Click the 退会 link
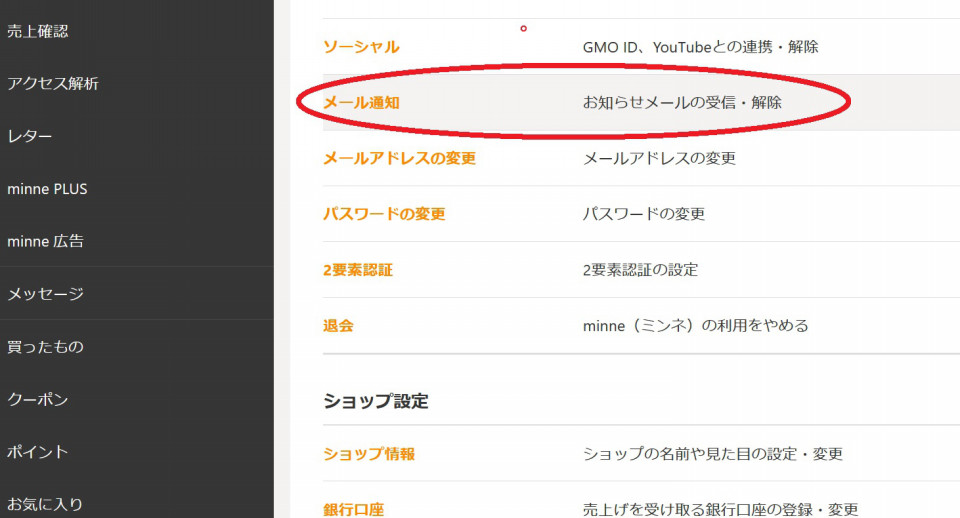 click(x=338, y=326)
